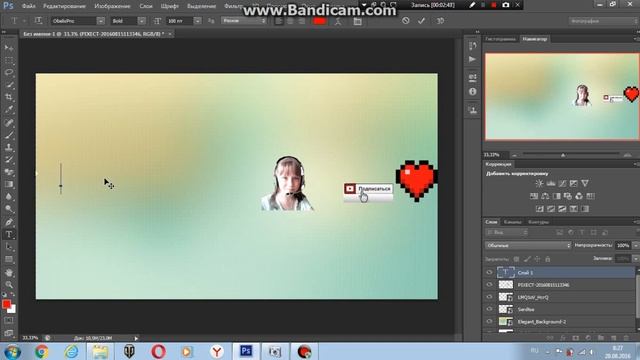Open the Character panel toggle icon
The height and width of the screenshot is (360, 640).
[358, 21]
